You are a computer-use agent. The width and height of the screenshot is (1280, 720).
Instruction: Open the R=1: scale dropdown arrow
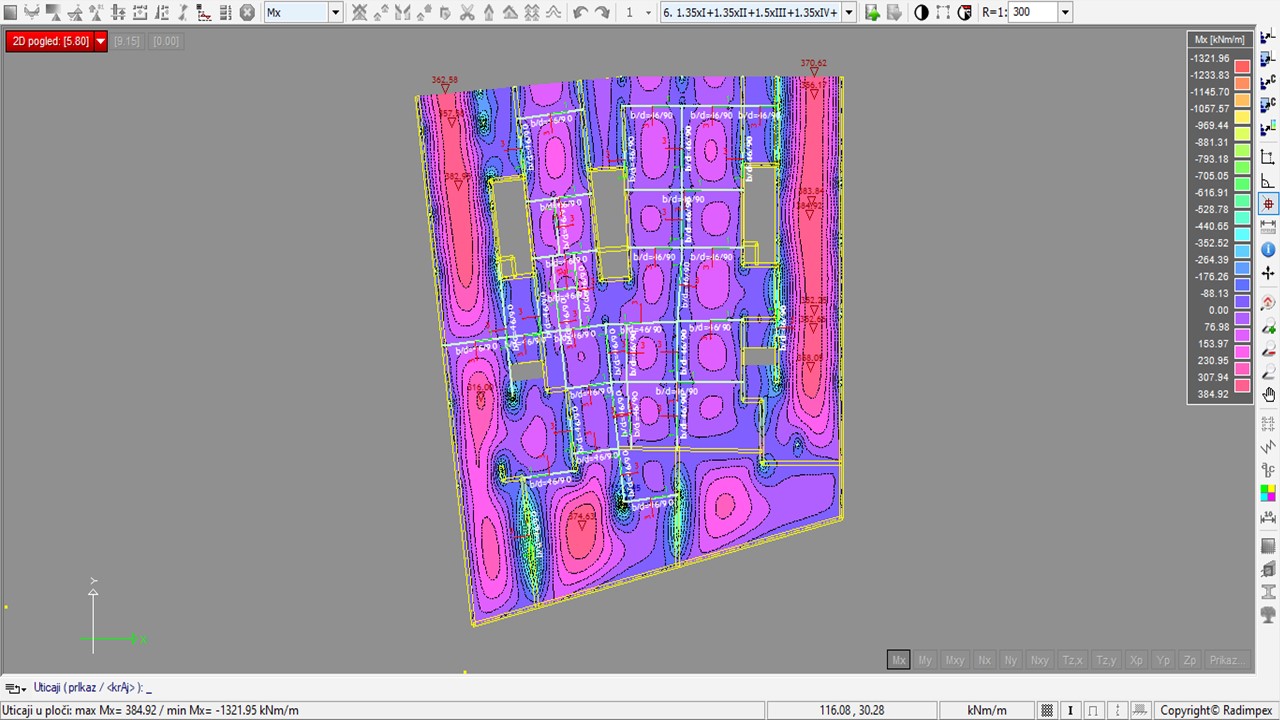click(1064, 12)
